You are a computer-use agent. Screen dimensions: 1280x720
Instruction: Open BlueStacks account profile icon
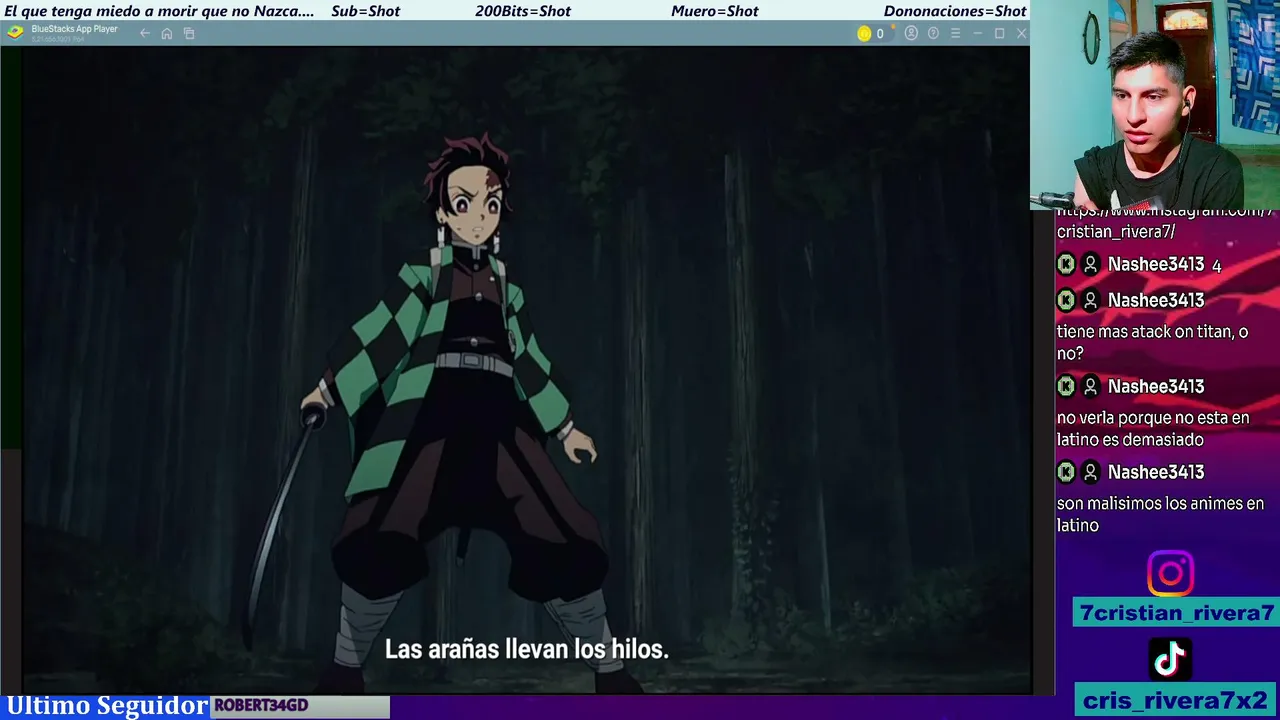[x=911, y=33]
